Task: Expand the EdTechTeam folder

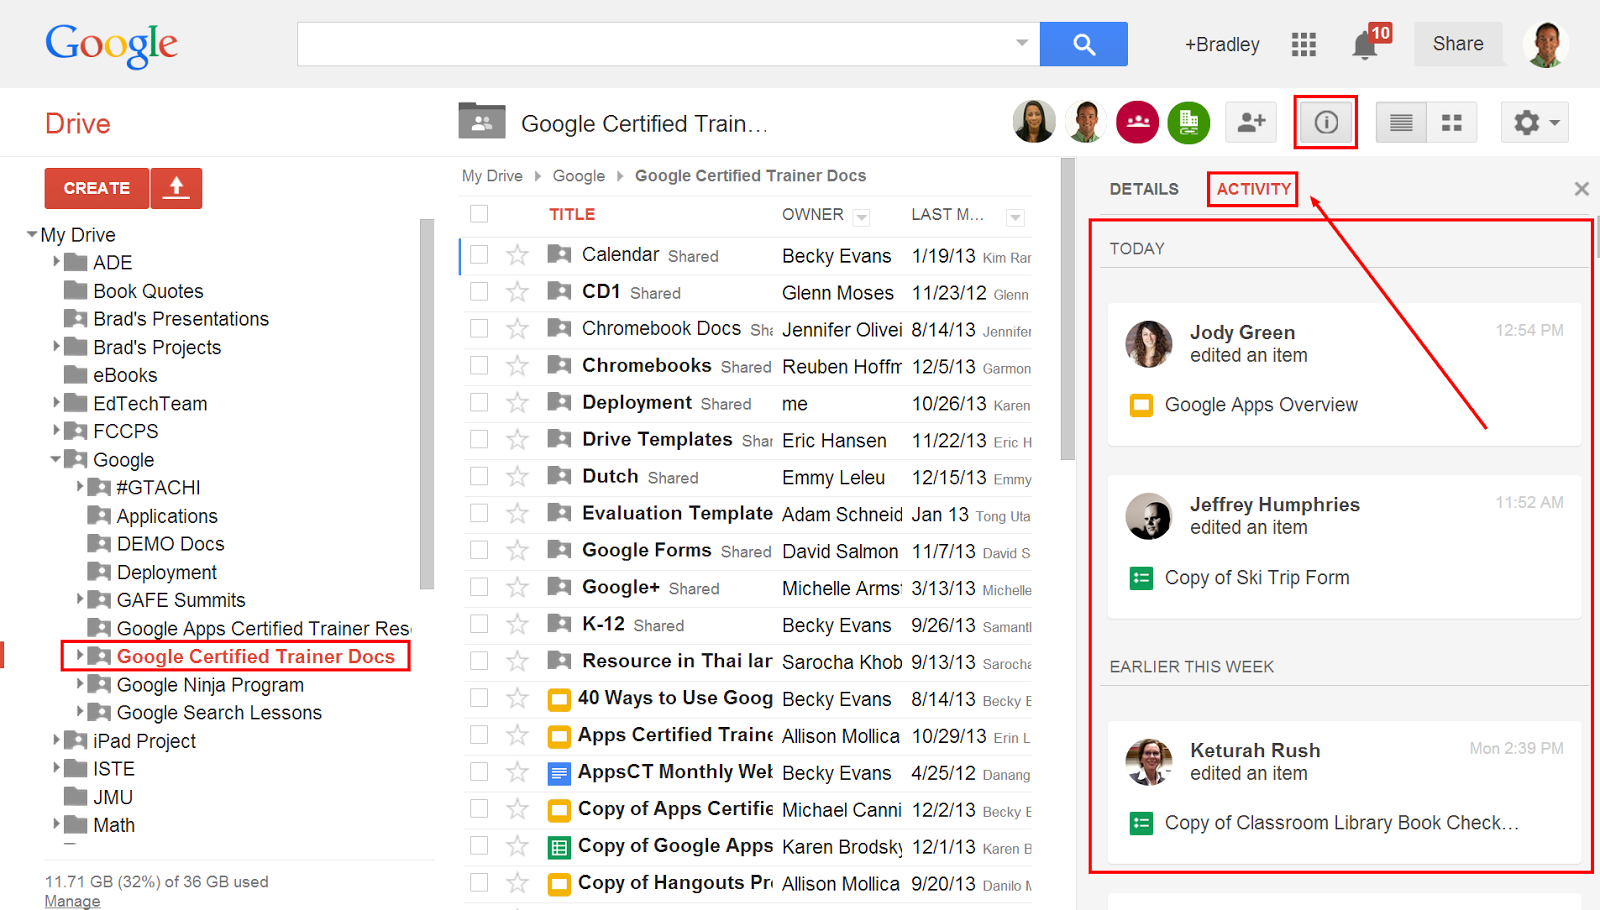Action: coord(56,403)
